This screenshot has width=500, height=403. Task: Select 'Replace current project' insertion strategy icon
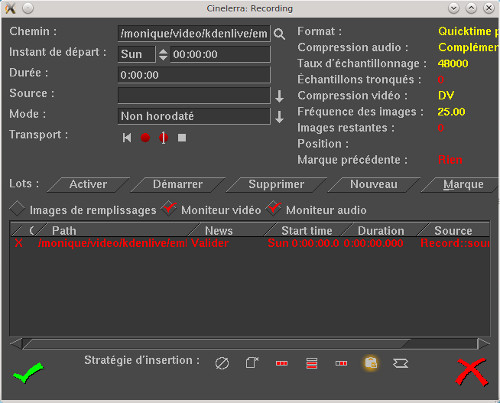click(252, 363)
